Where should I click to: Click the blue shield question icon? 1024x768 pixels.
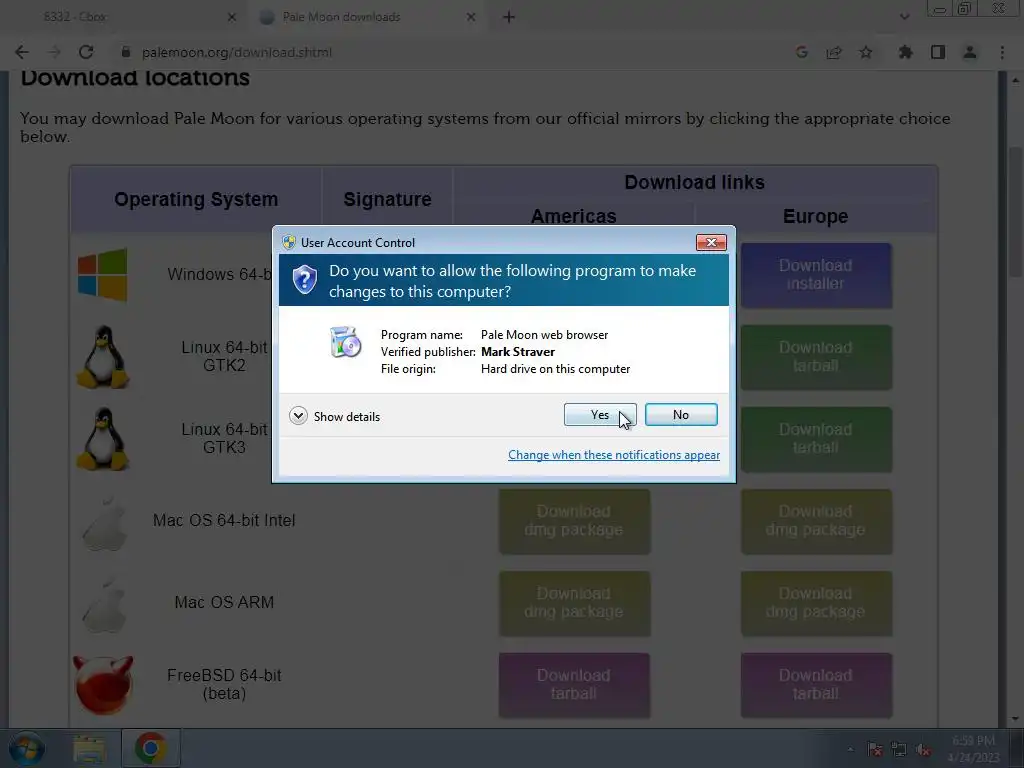304,280
